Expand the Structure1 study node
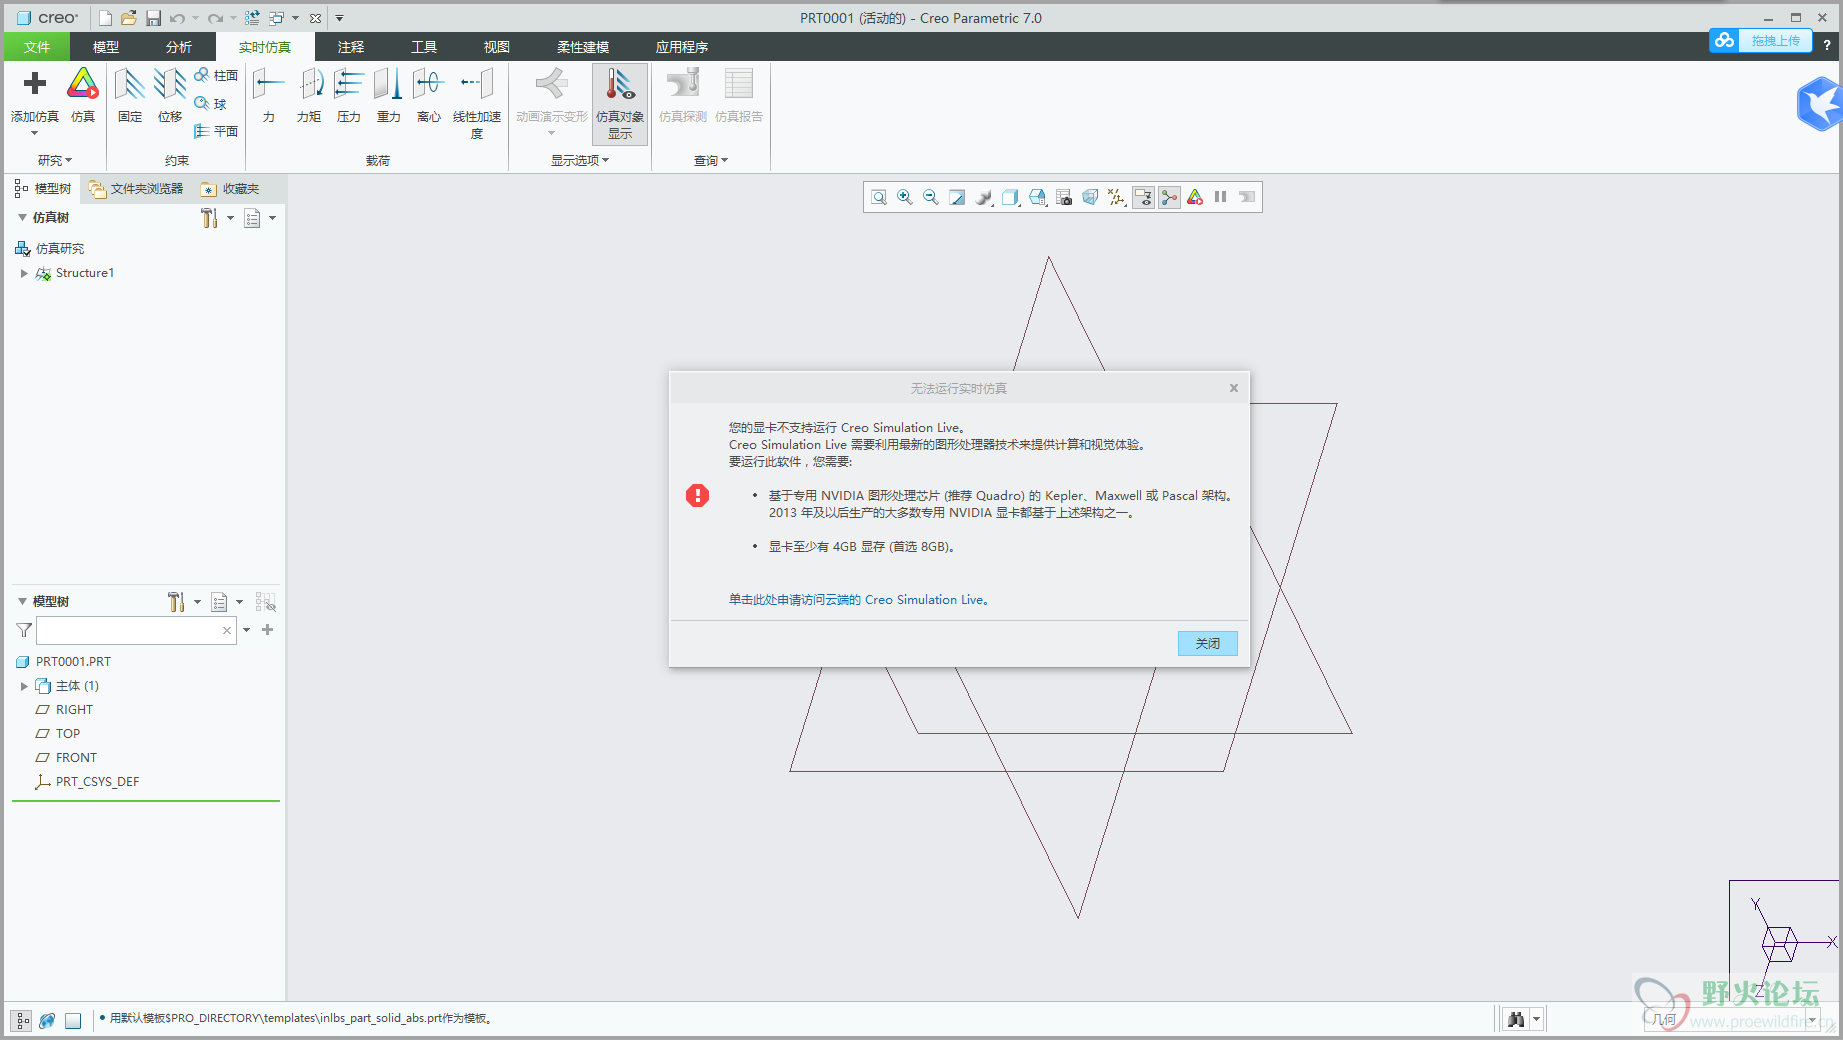 [24, 273]
